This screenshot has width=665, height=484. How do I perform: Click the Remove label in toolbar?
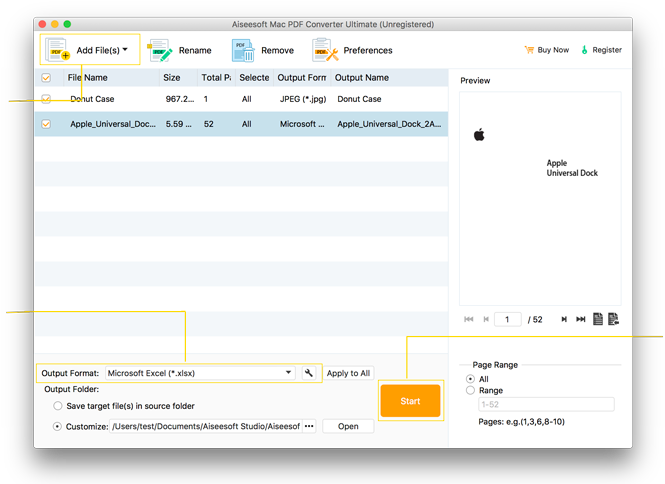coord(277,50)
